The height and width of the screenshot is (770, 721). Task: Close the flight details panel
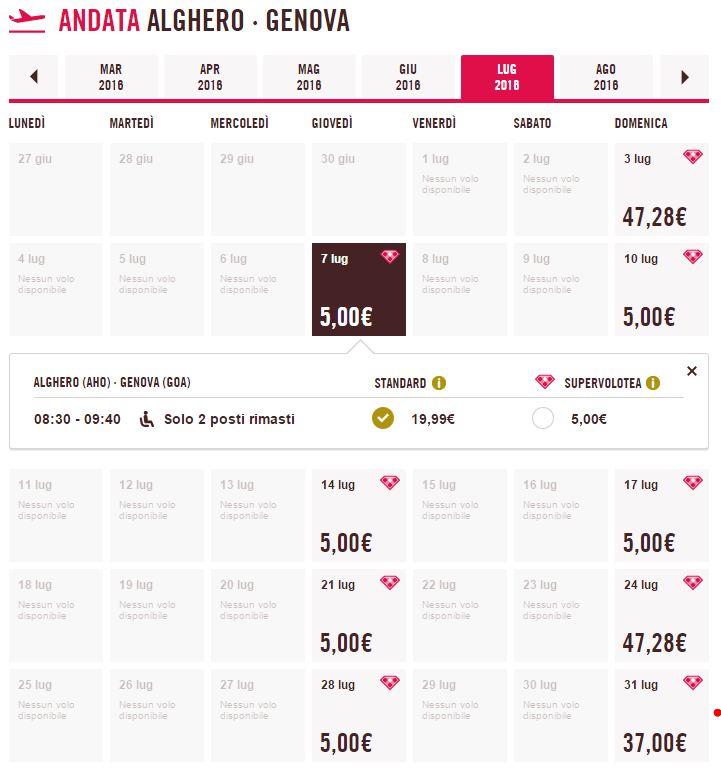pos(692,371)
